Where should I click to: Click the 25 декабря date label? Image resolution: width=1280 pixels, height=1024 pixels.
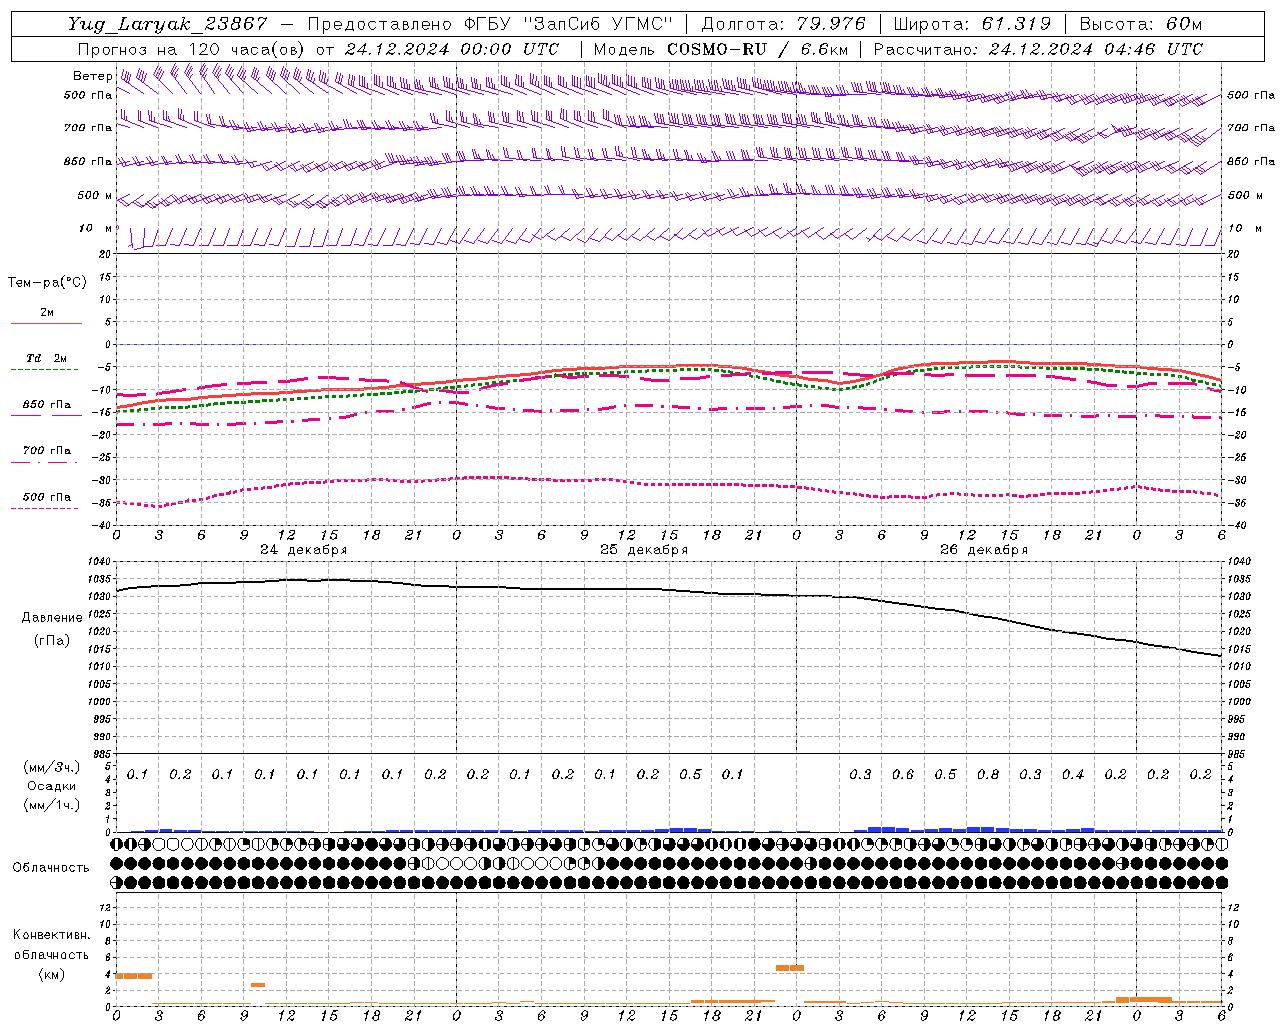(644, 550)
